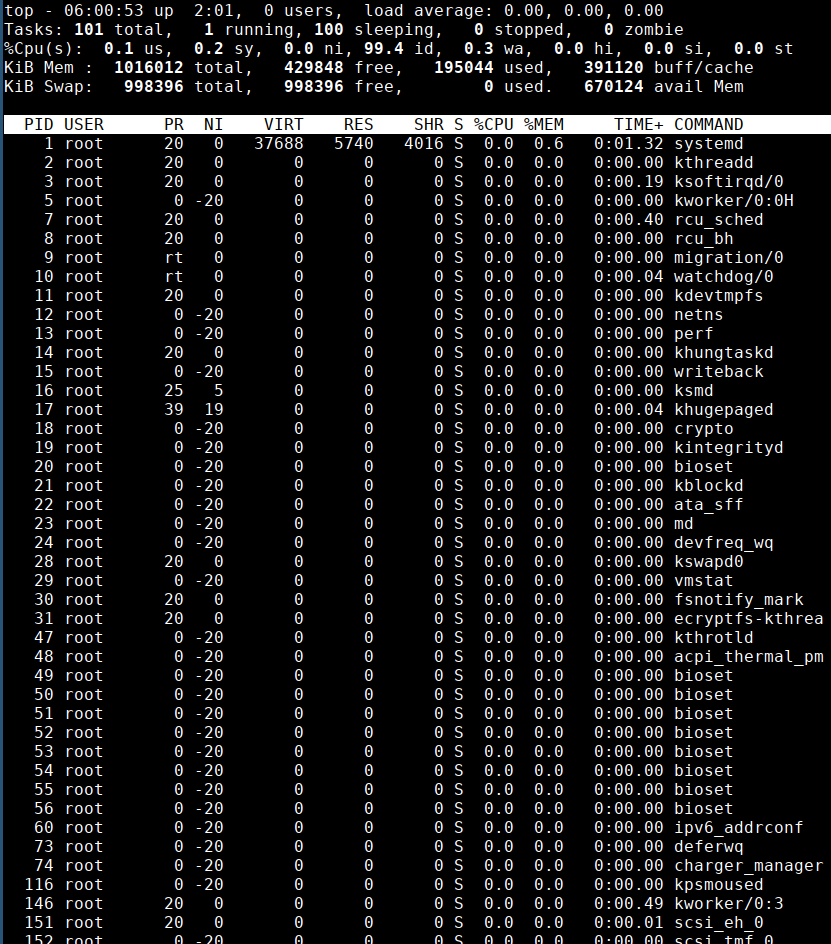Click the NI column header
Screen dimensions: 831x944
tap(213, 125)
